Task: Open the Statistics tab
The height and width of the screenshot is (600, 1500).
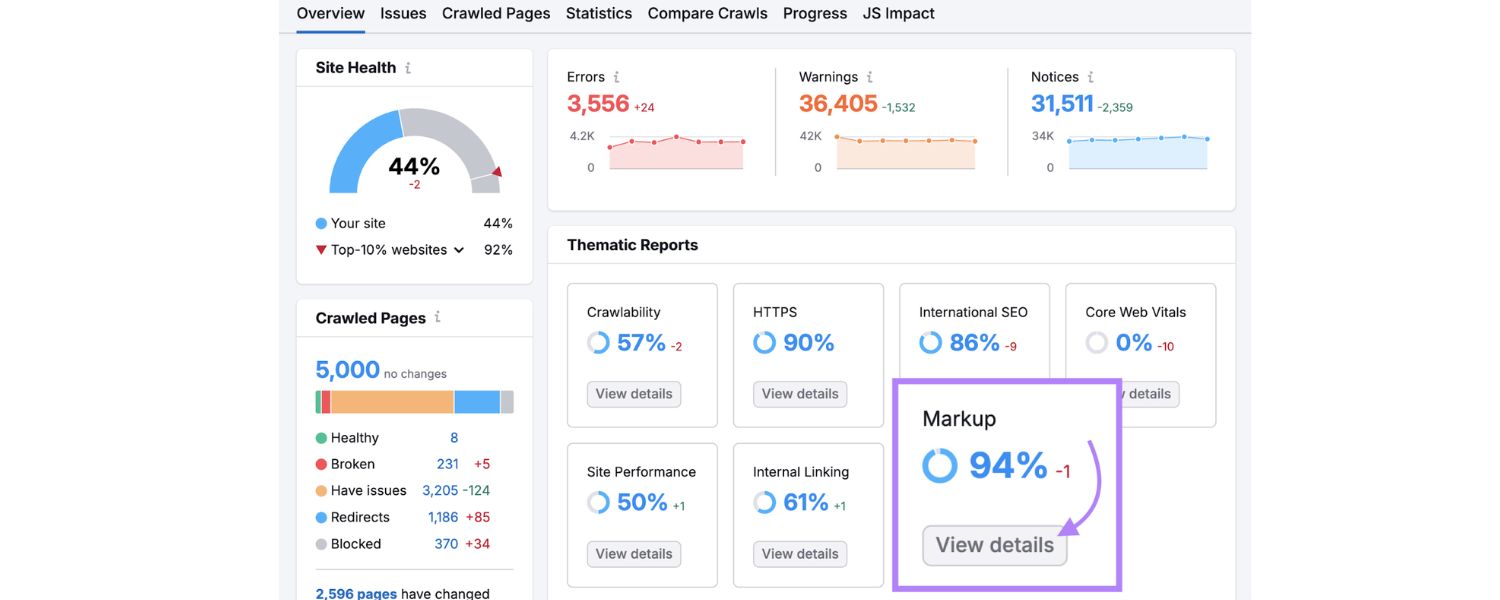Action: click(598, 13)
